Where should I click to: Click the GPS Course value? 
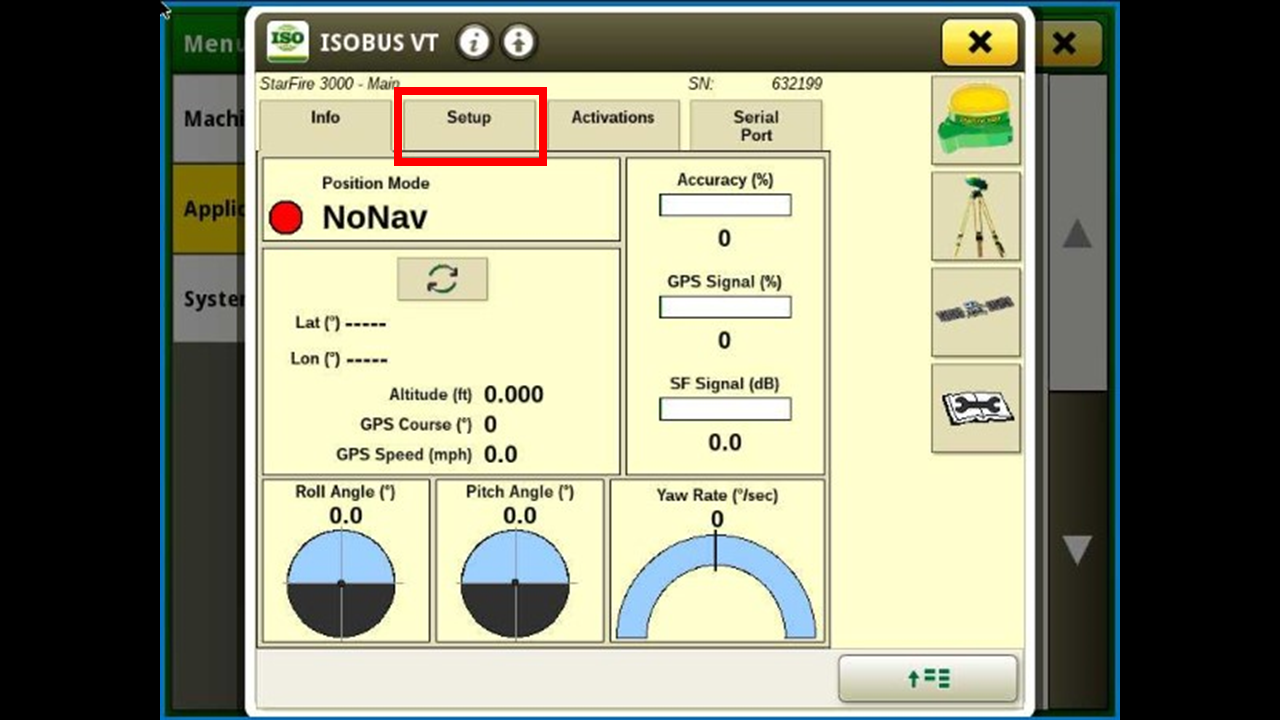(x=490, y=424)
